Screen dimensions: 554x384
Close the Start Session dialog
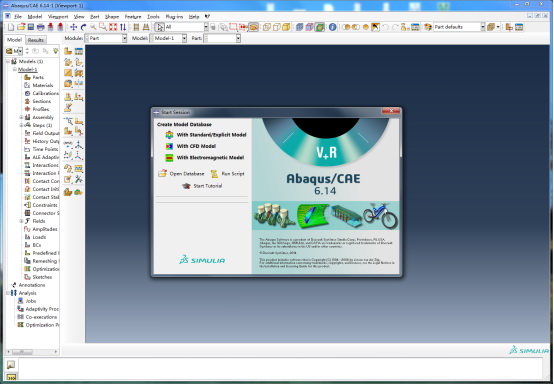click(391, 111)
